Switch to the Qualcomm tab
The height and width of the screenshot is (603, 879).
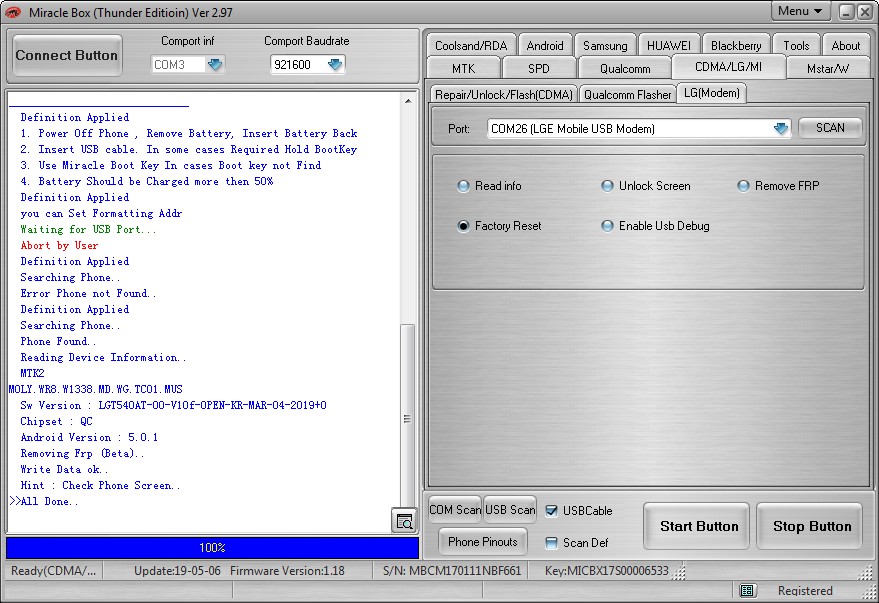tap(625, 68)
